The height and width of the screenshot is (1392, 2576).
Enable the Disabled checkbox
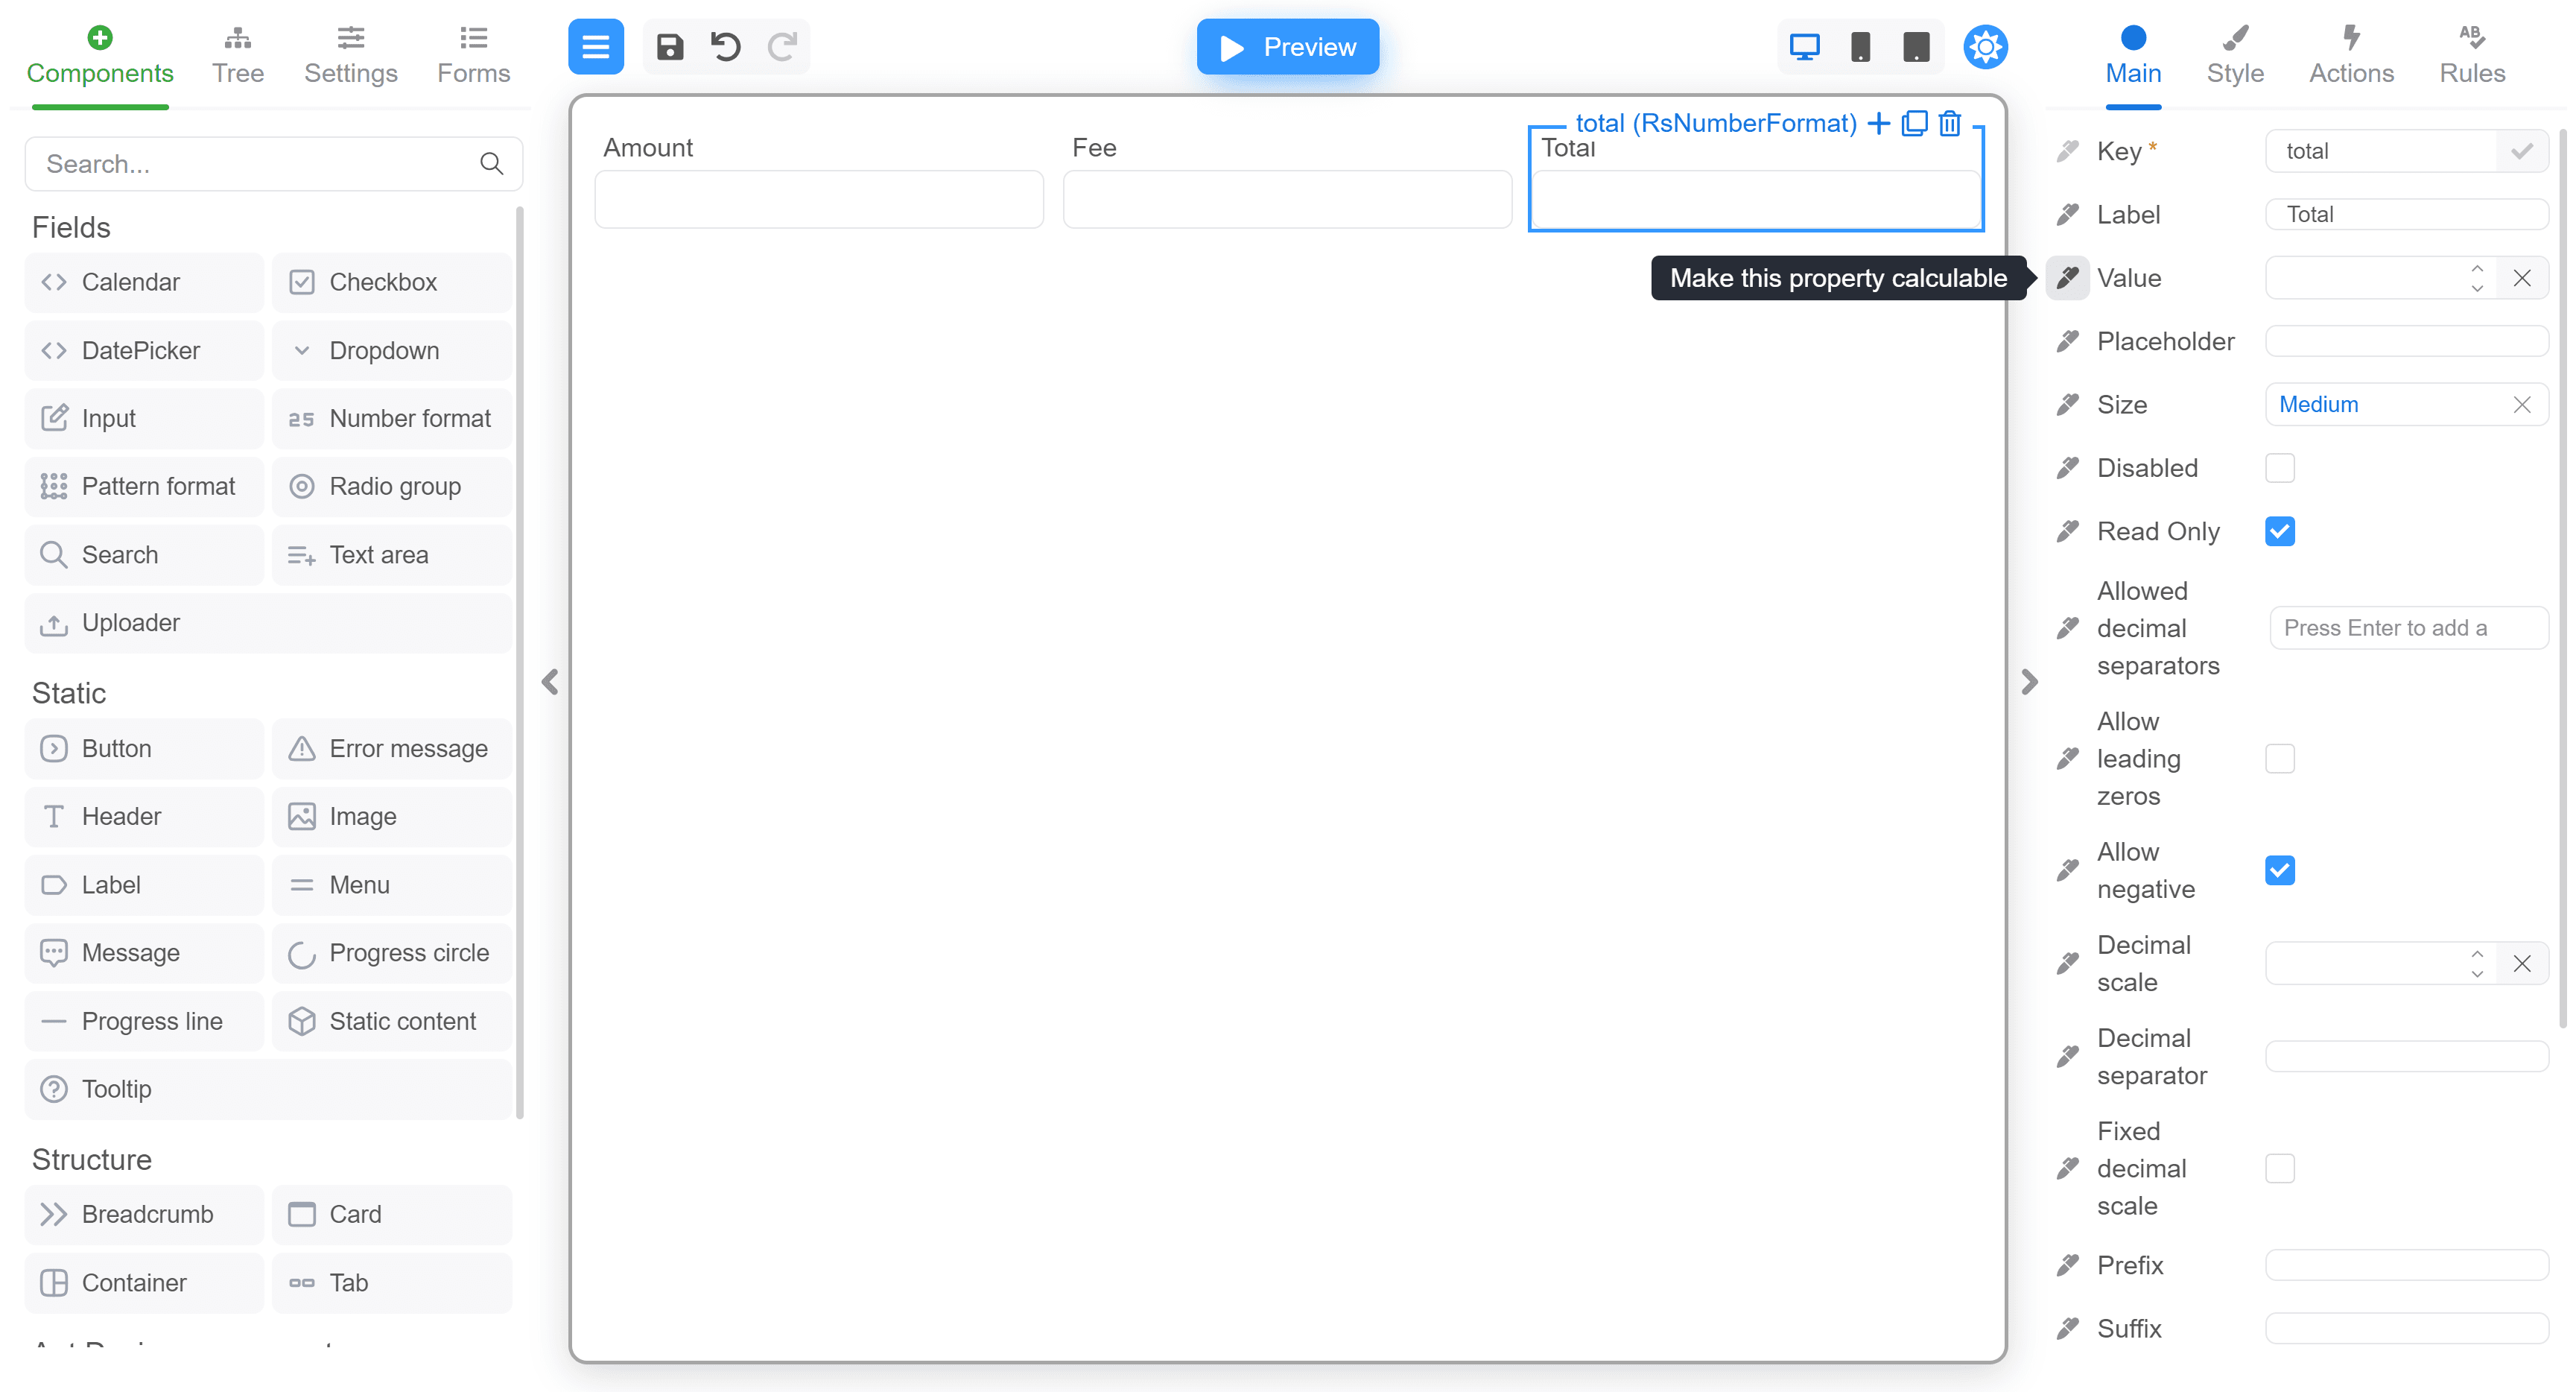point(2279,468)
